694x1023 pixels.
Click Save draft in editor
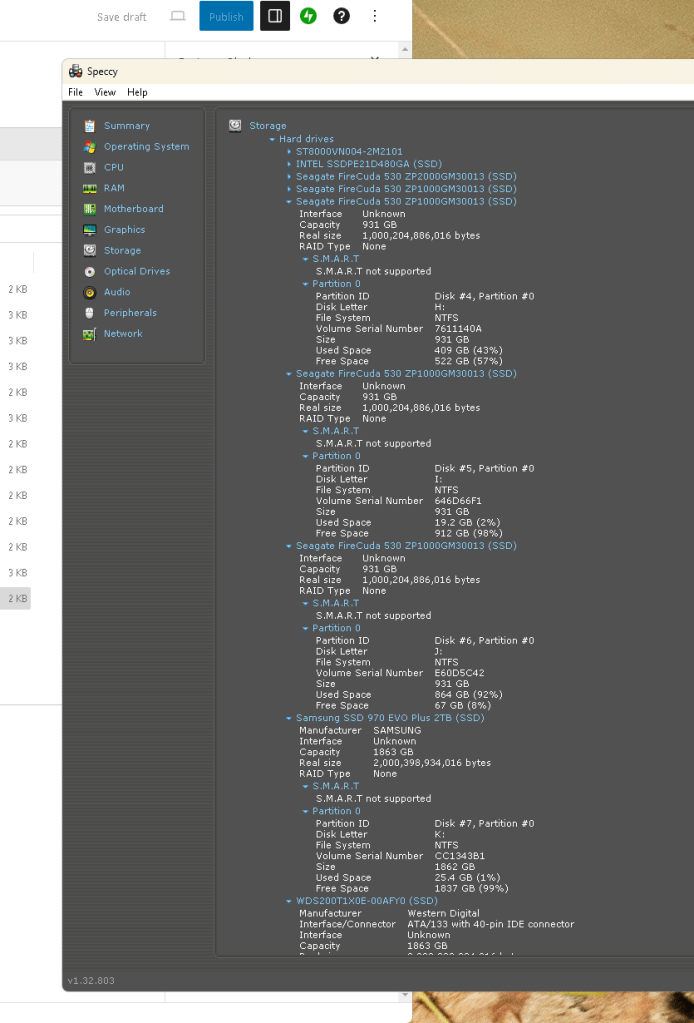122,17
